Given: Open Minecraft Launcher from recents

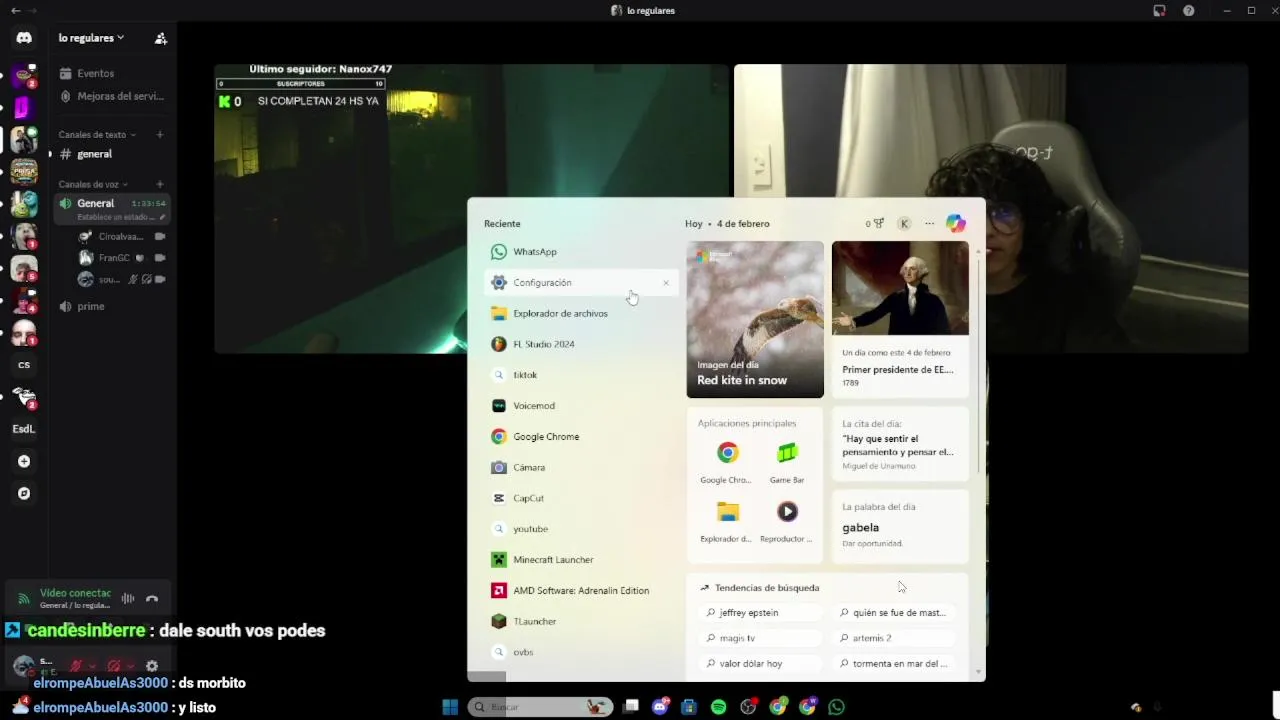Looking at the screenshot, I should (580, 560).
